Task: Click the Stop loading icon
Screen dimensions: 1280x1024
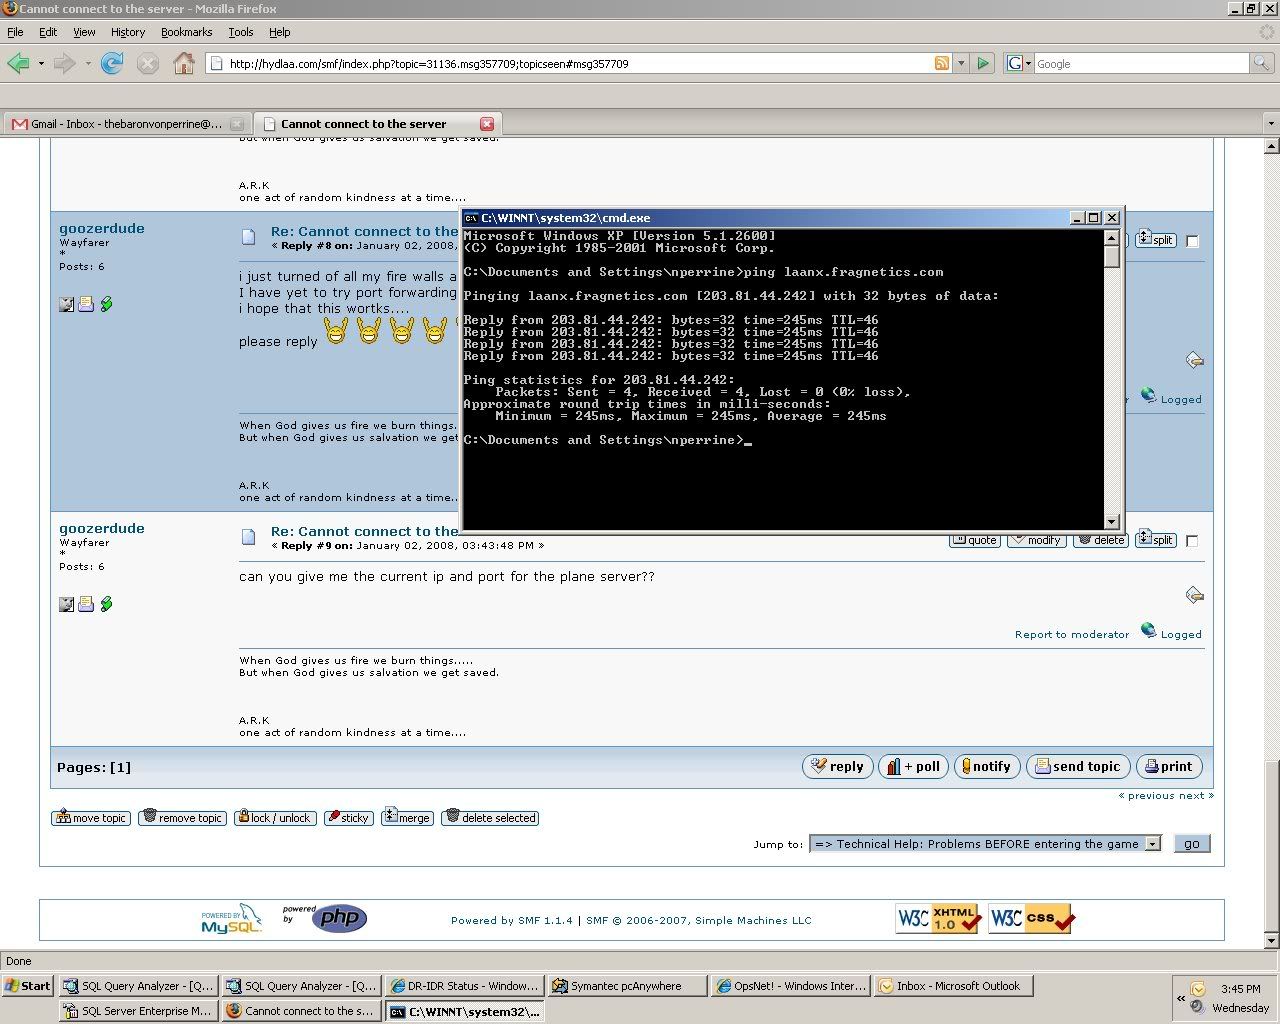Action: 148,64
